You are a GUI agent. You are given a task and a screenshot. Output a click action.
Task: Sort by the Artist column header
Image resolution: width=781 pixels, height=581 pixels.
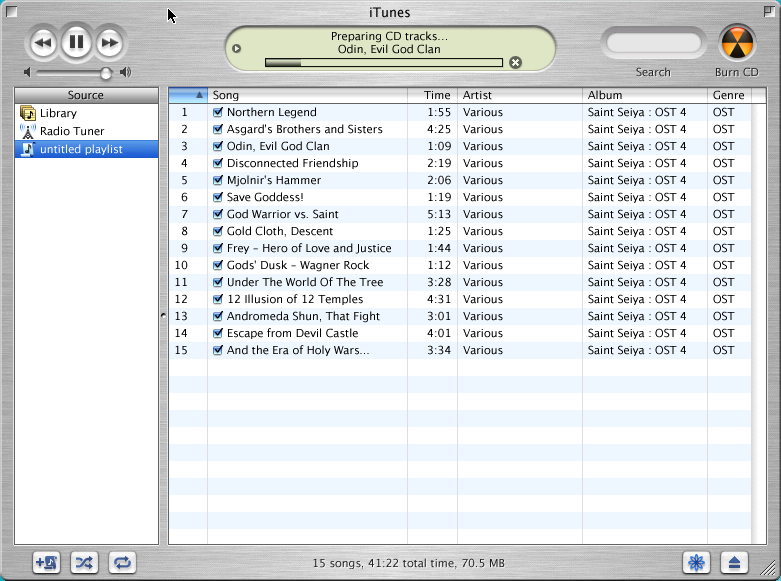[520, 95]
